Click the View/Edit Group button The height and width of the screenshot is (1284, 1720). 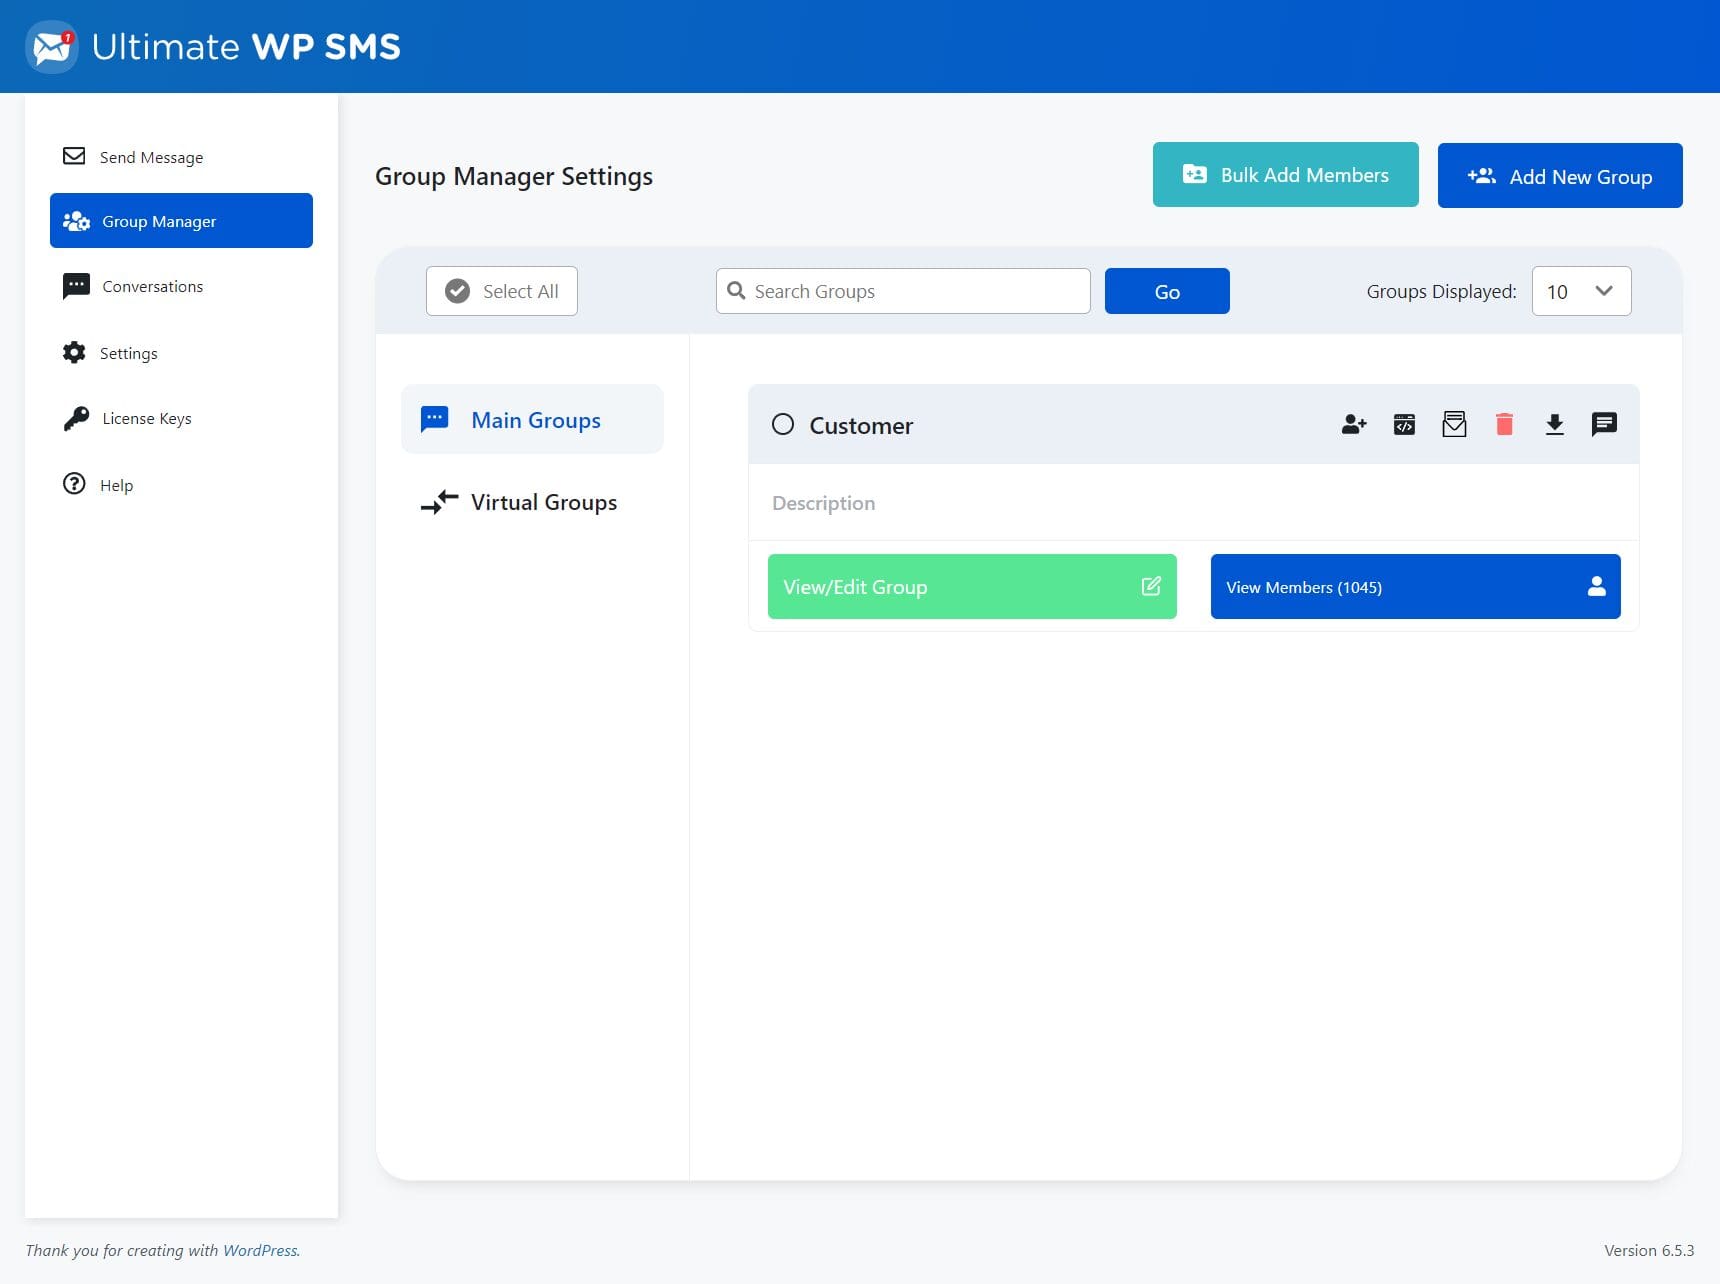(972, 587)
